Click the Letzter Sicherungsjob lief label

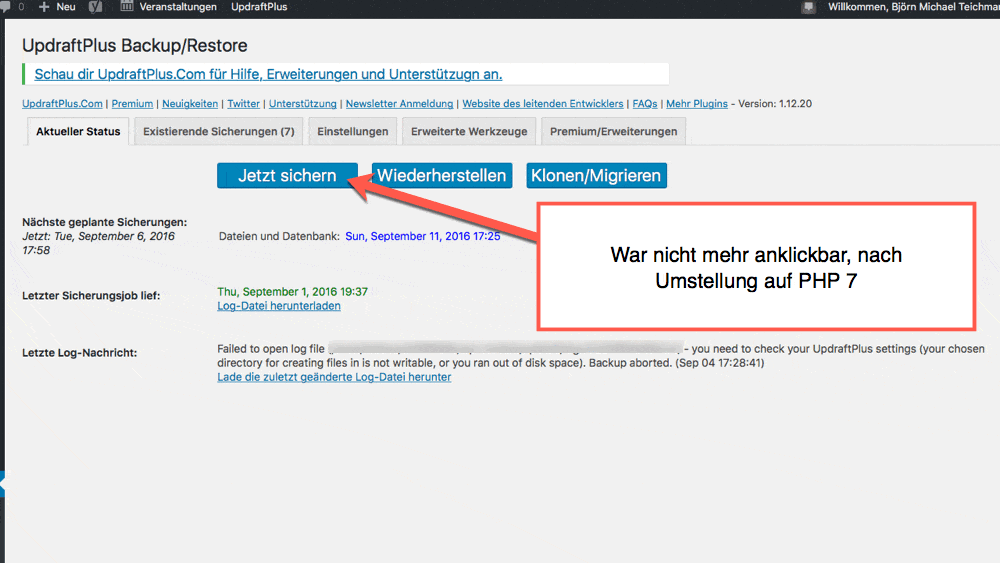pos(91,295)
